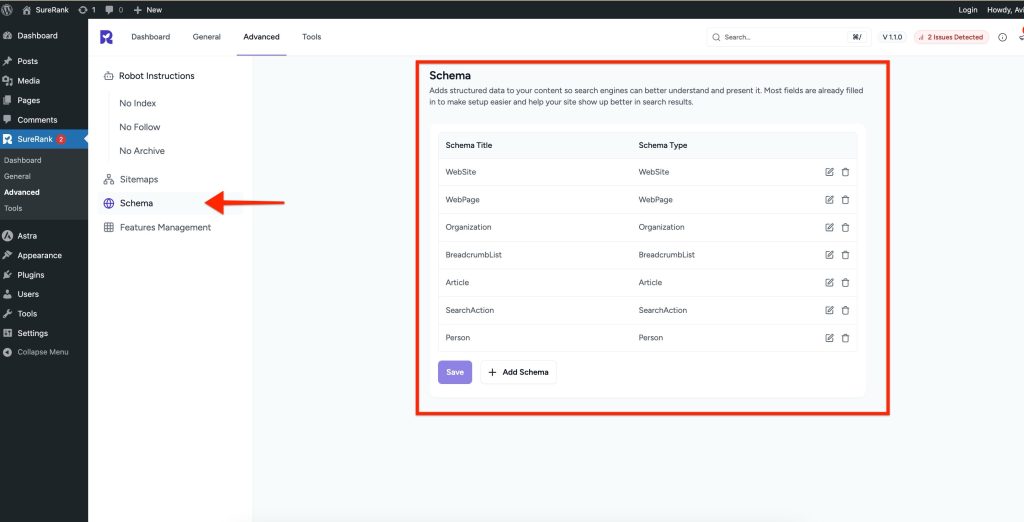This screenshot has height=522, width=1024.
Task: Open SureRank General submenu item
Action: [x=17, y=176]
